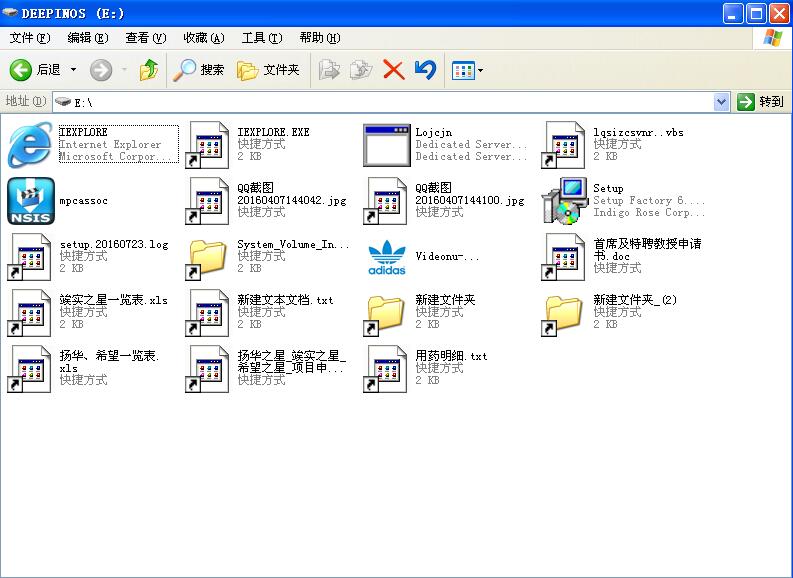The width and height of the screenshot is (793, 578).
Task: Go up one folder level
Action: tap(148, 70)
